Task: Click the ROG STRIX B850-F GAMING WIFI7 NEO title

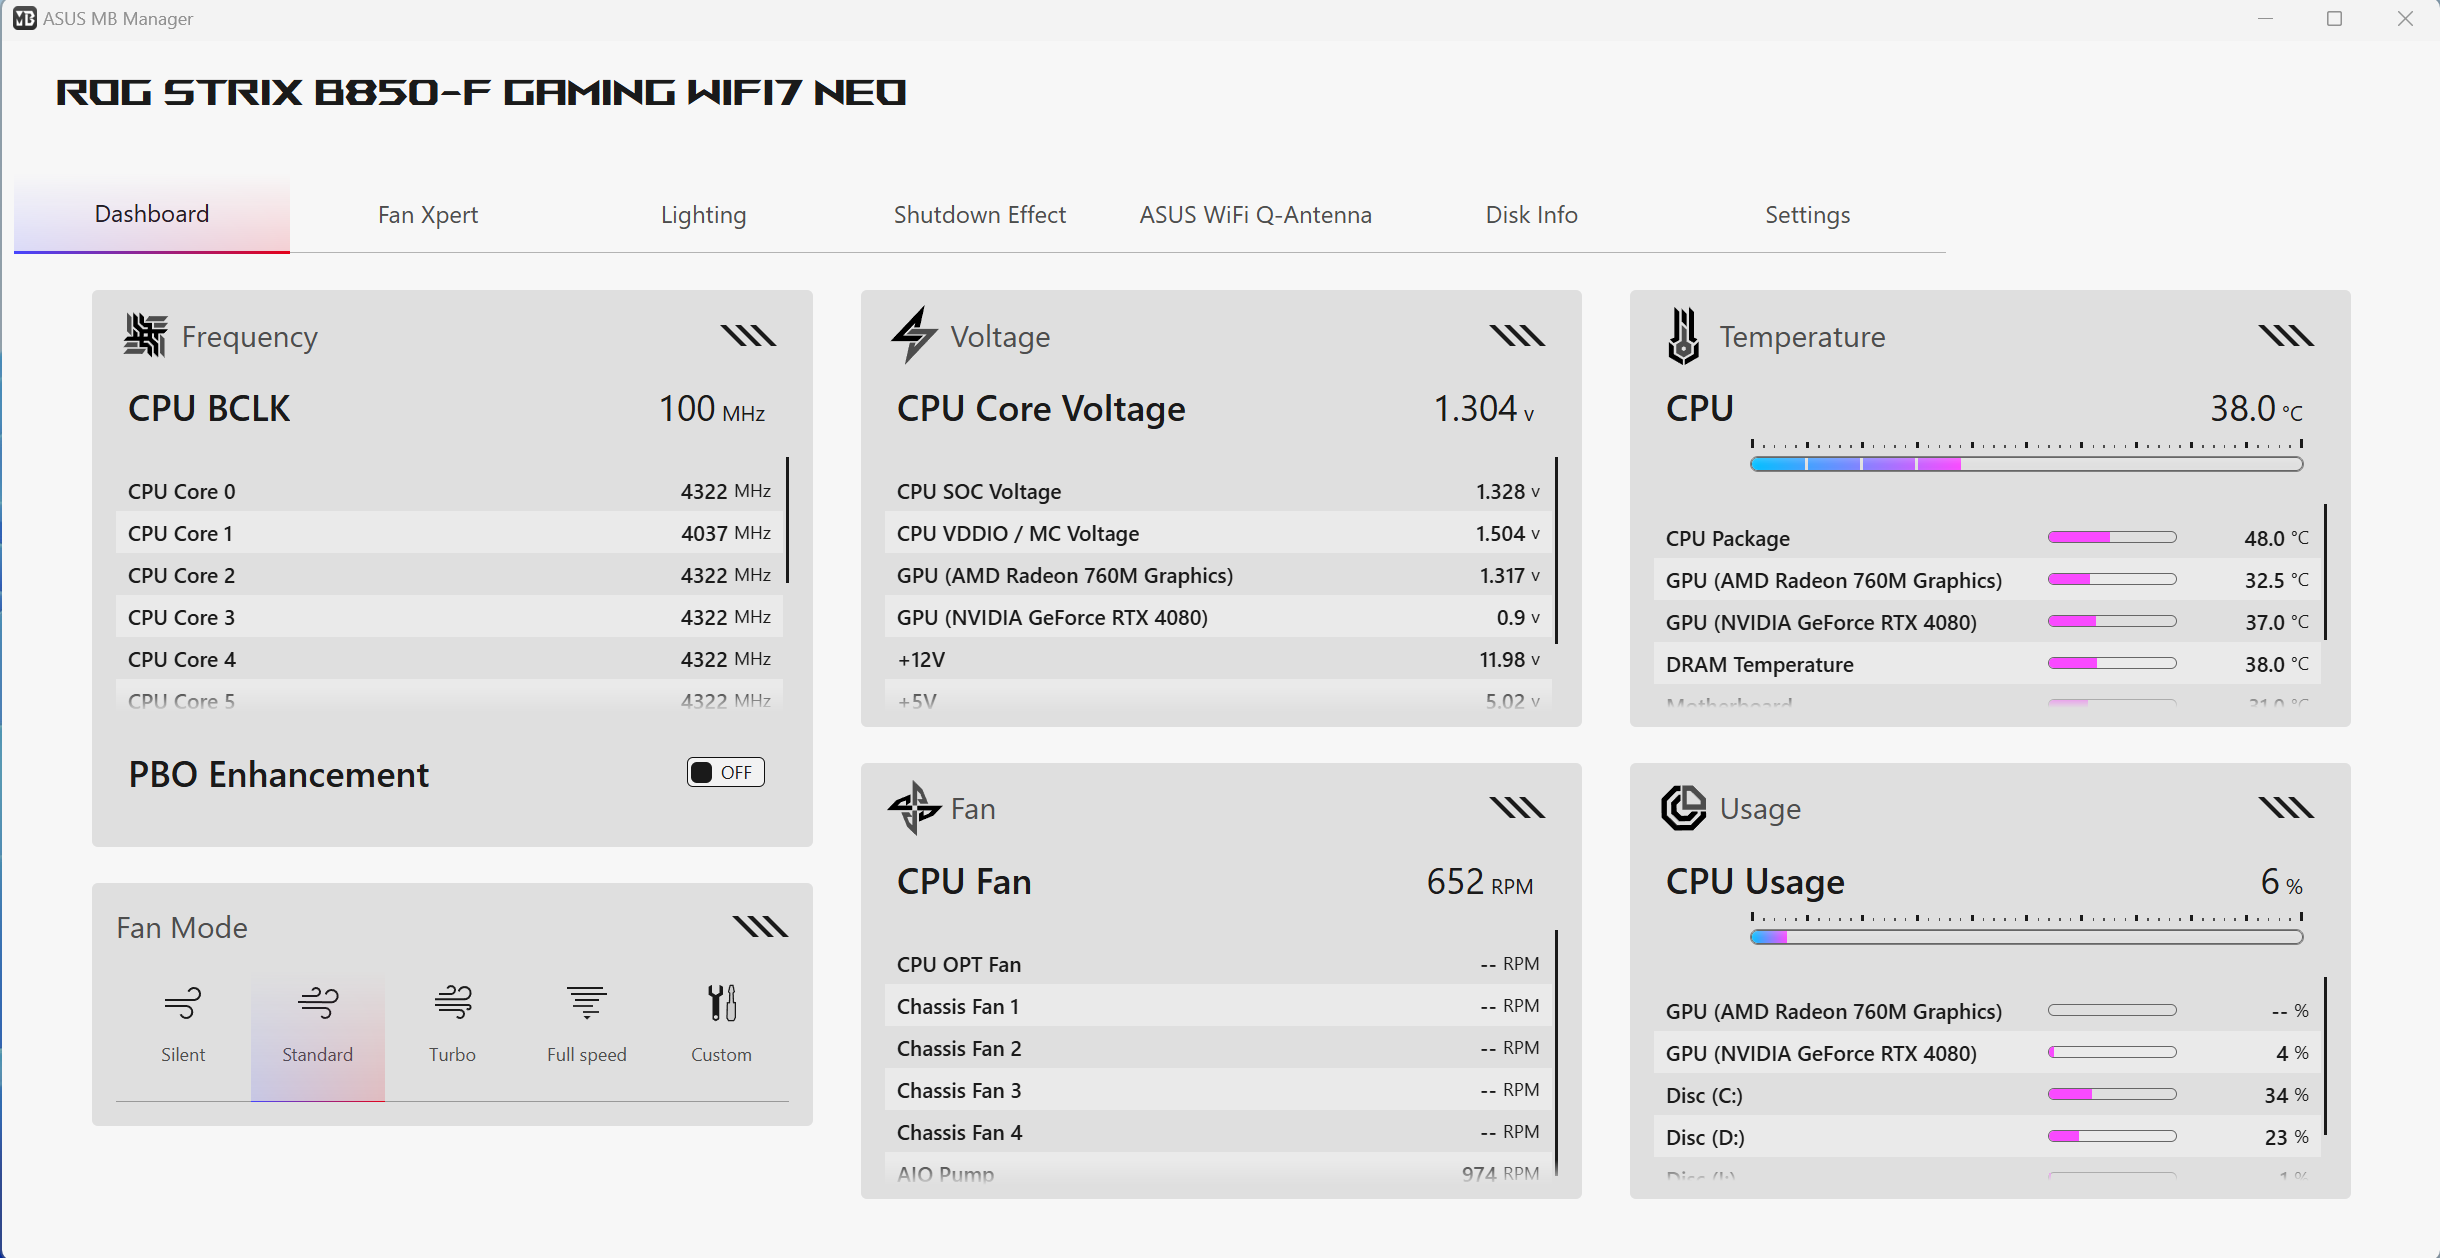Action: [x=481, y=93]
